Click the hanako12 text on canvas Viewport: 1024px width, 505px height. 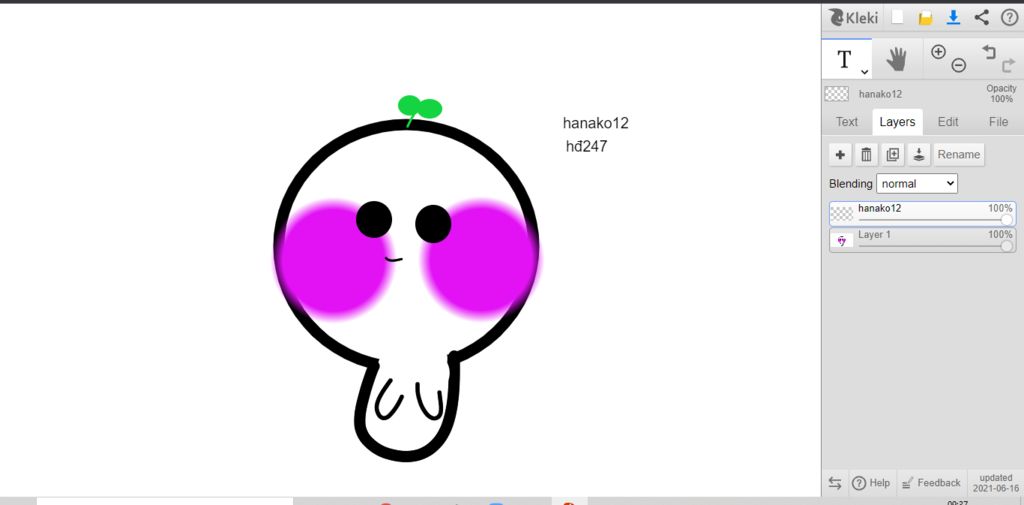tap(596, 123)
